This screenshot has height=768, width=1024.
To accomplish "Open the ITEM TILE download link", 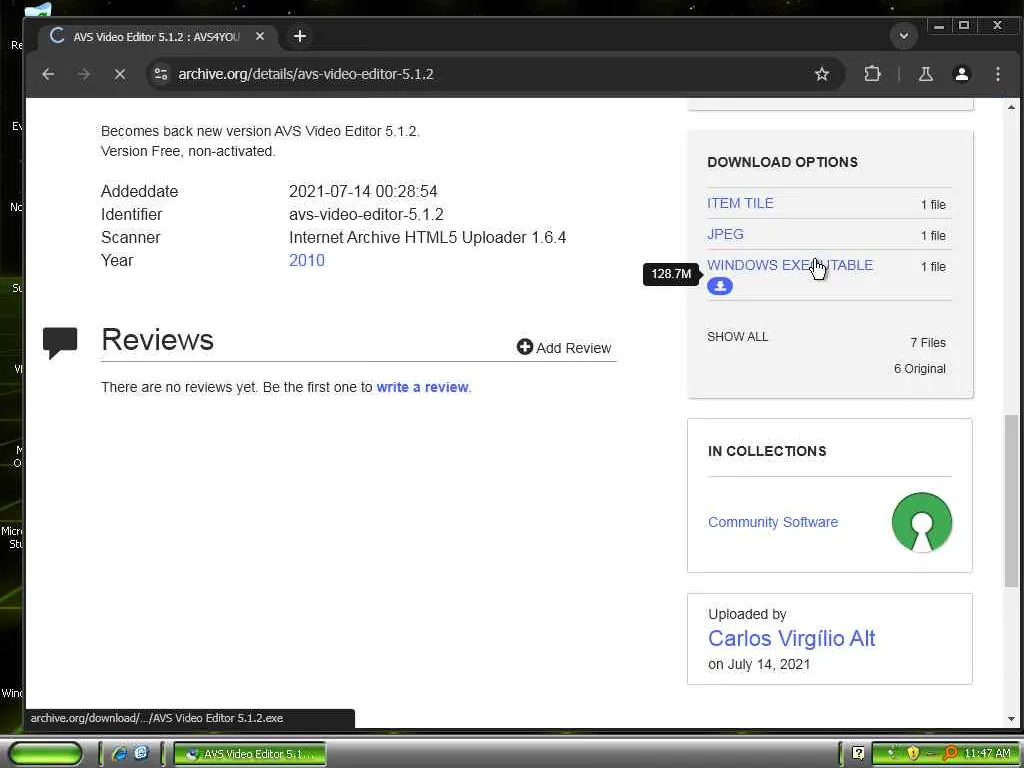I will (x=740, y=203).
